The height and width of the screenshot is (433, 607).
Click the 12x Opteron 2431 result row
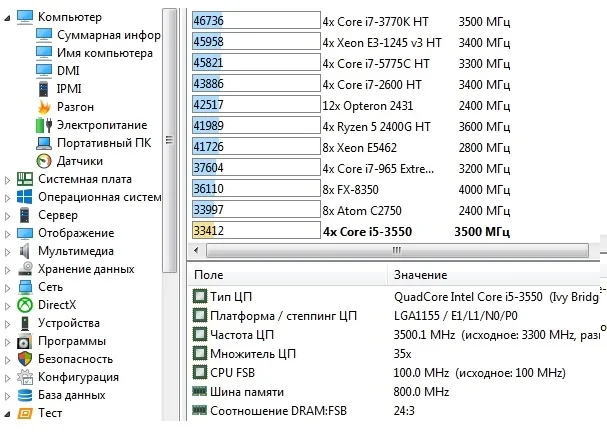pyautogui.click(x=351, y=105)
